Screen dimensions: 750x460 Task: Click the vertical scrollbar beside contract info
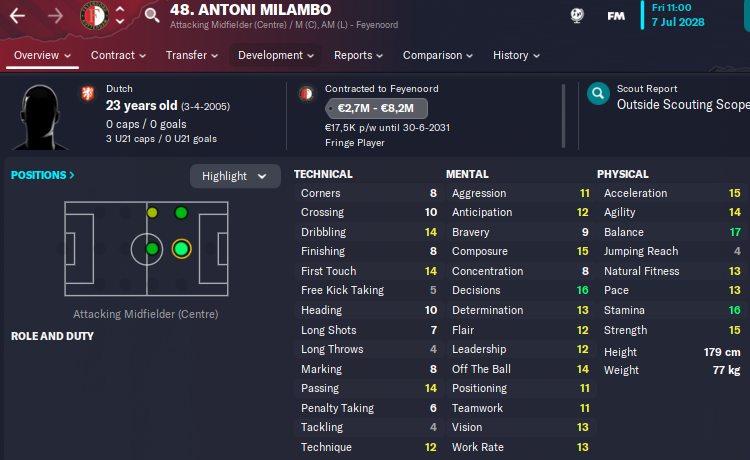click(563, 116)
